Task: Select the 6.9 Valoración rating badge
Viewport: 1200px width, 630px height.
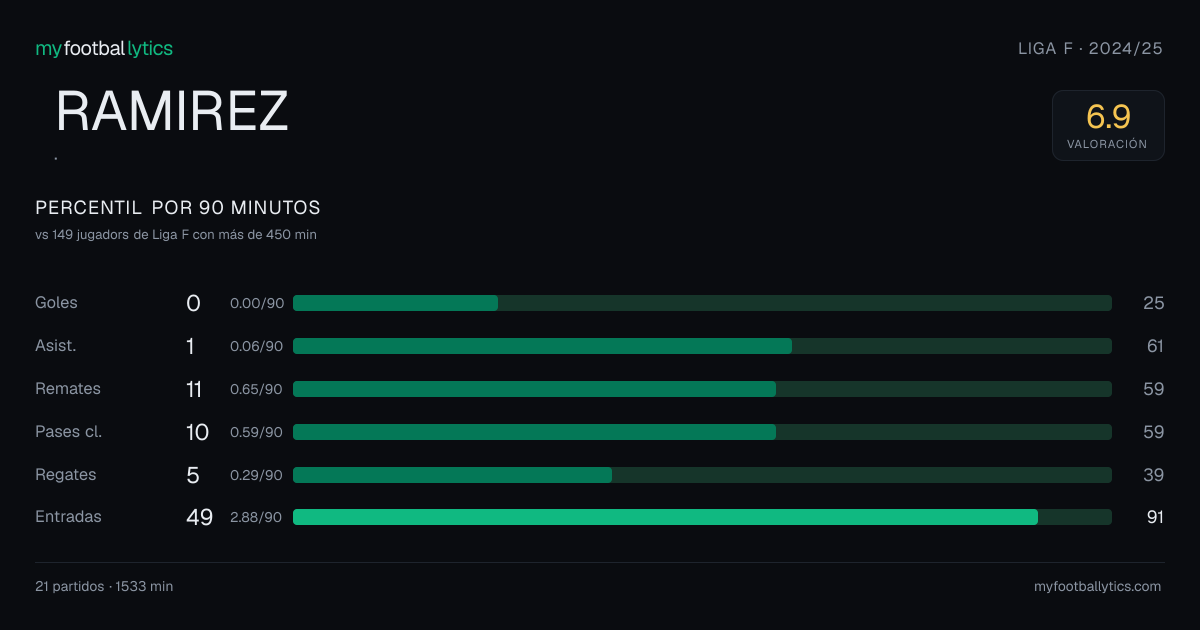Action: click(x=1108, y=125)
